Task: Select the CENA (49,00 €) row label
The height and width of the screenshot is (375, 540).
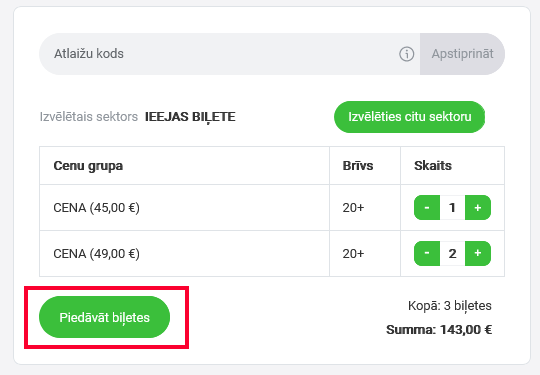Action: pos(96,254)
